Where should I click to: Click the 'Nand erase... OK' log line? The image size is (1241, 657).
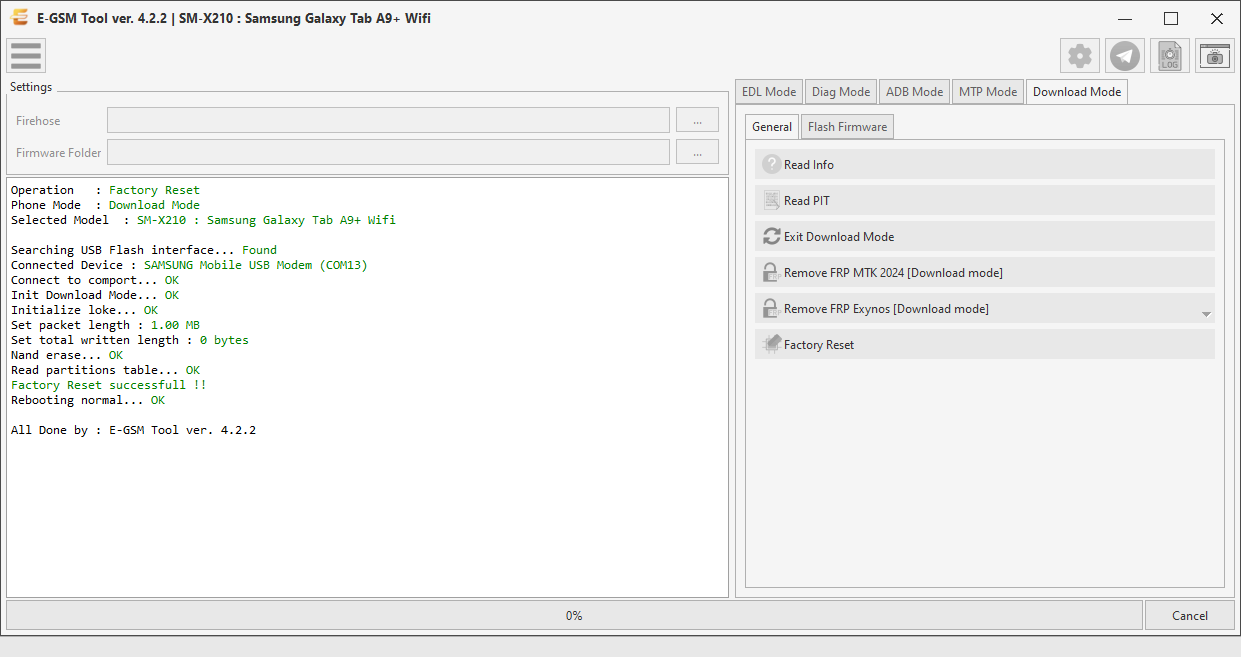[67, 355]
